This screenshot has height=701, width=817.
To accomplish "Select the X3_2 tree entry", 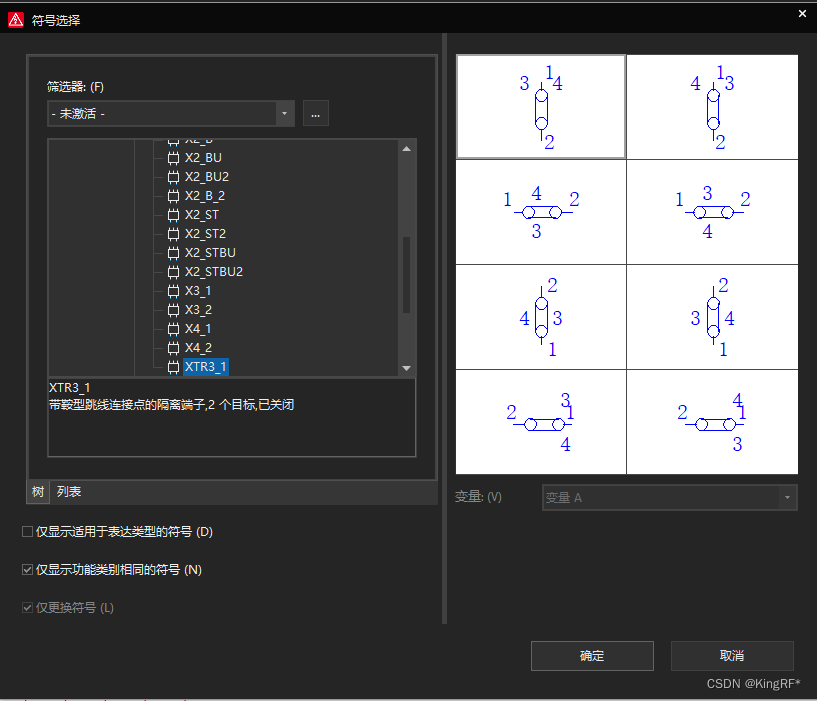I will coord(198,310).
